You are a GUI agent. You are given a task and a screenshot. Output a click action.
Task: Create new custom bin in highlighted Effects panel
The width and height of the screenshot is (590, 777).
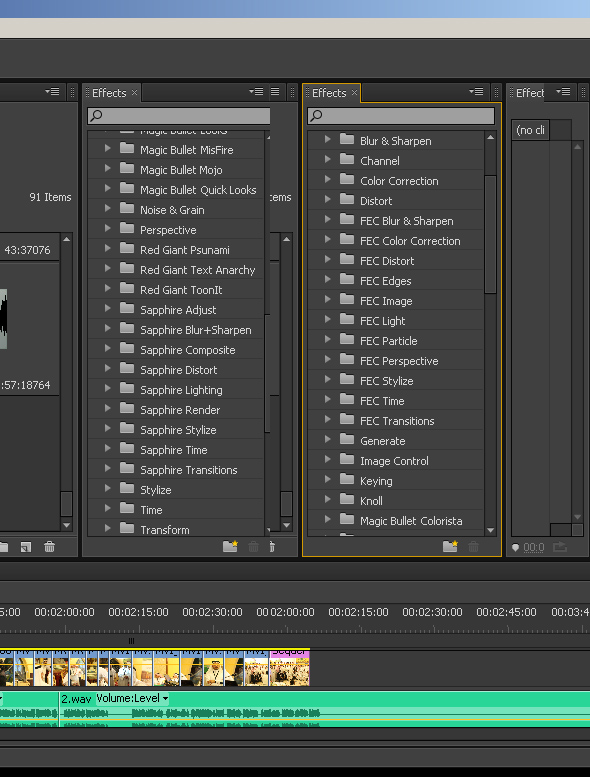pos(450,546)
